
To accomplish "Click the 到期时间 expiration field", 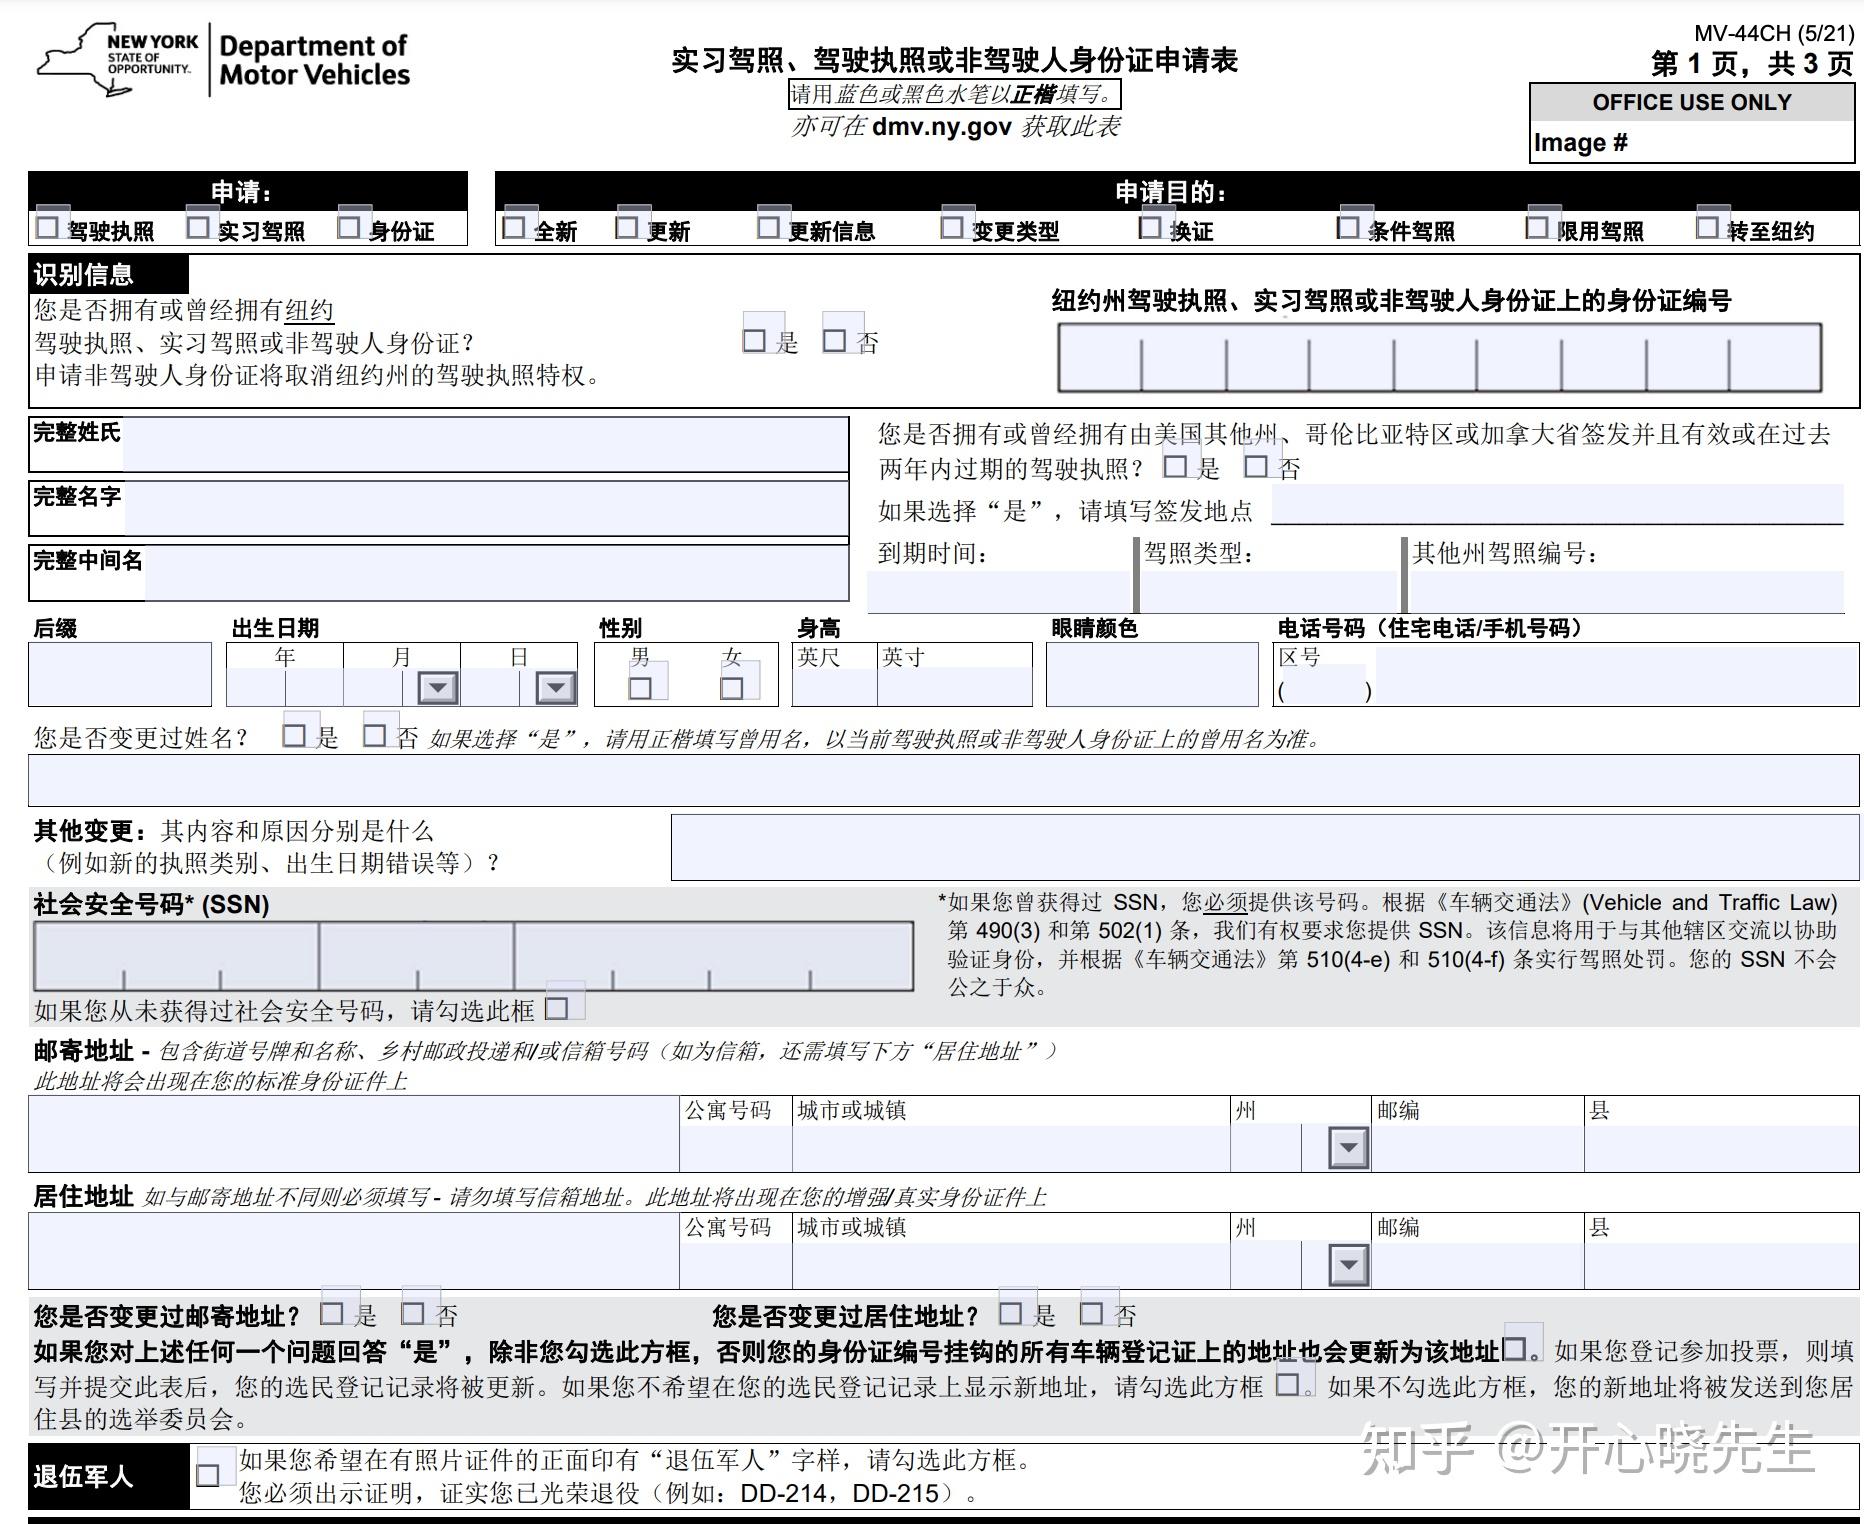I will point(1000,590).
